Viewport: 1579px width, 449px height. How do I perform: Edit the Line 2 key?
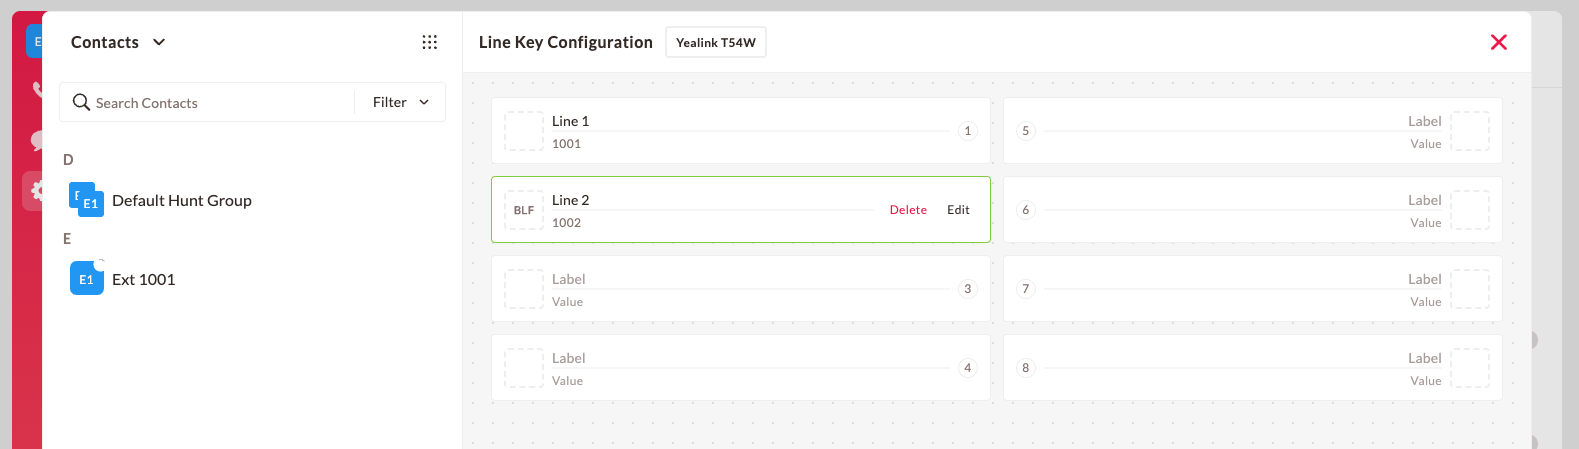[958, 210]
